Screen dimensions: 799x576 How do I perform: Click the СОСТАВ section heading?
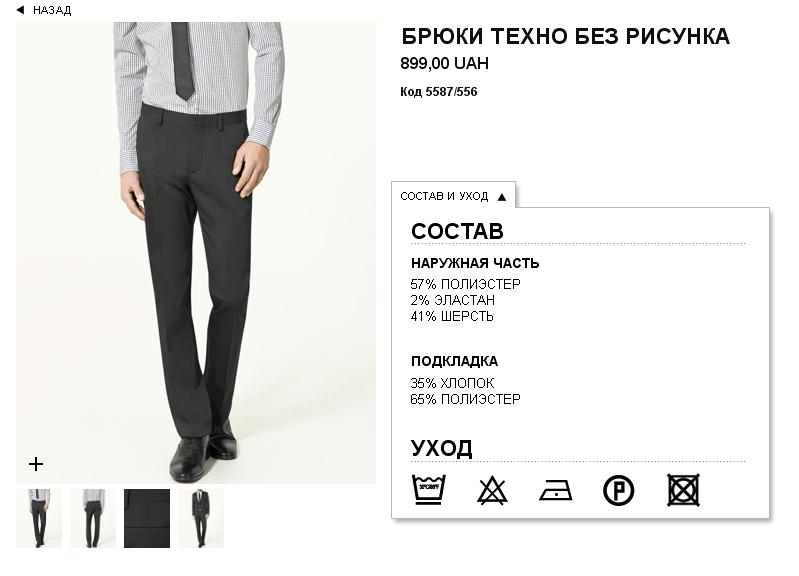click(x=457, y=231)
